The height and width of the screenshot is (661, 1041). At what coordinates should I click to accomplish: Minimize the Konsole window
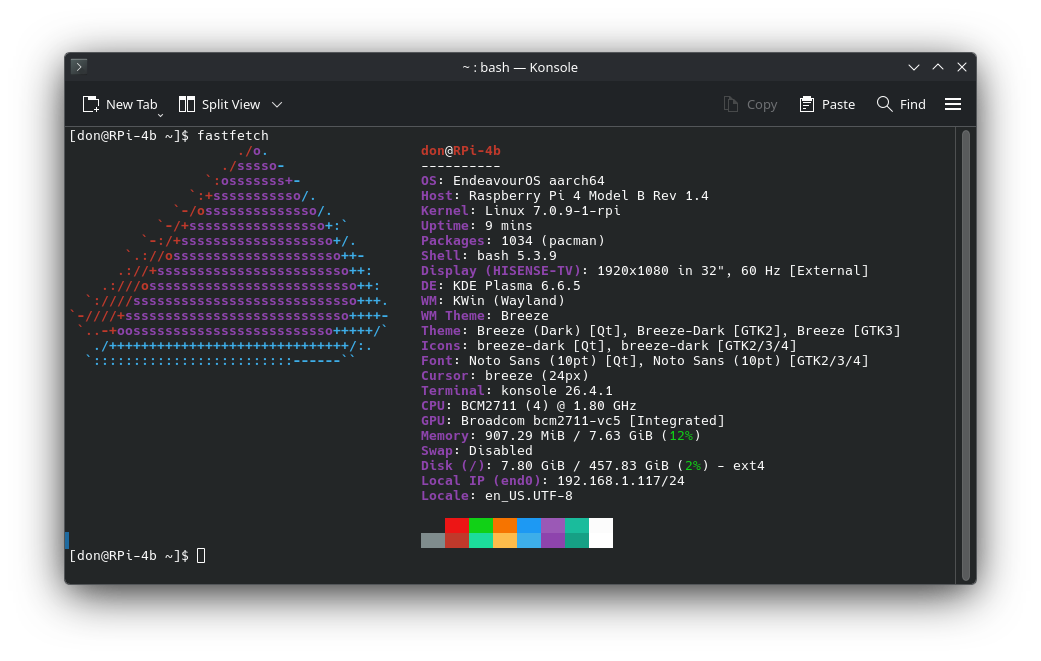pyautogui.click(x=914, y=67)
